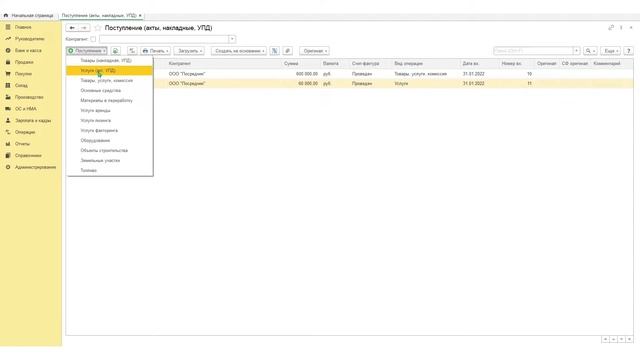Choose Основные средства menu item
640x360 pixels.
pyautogui.click(x=110, y=91)
